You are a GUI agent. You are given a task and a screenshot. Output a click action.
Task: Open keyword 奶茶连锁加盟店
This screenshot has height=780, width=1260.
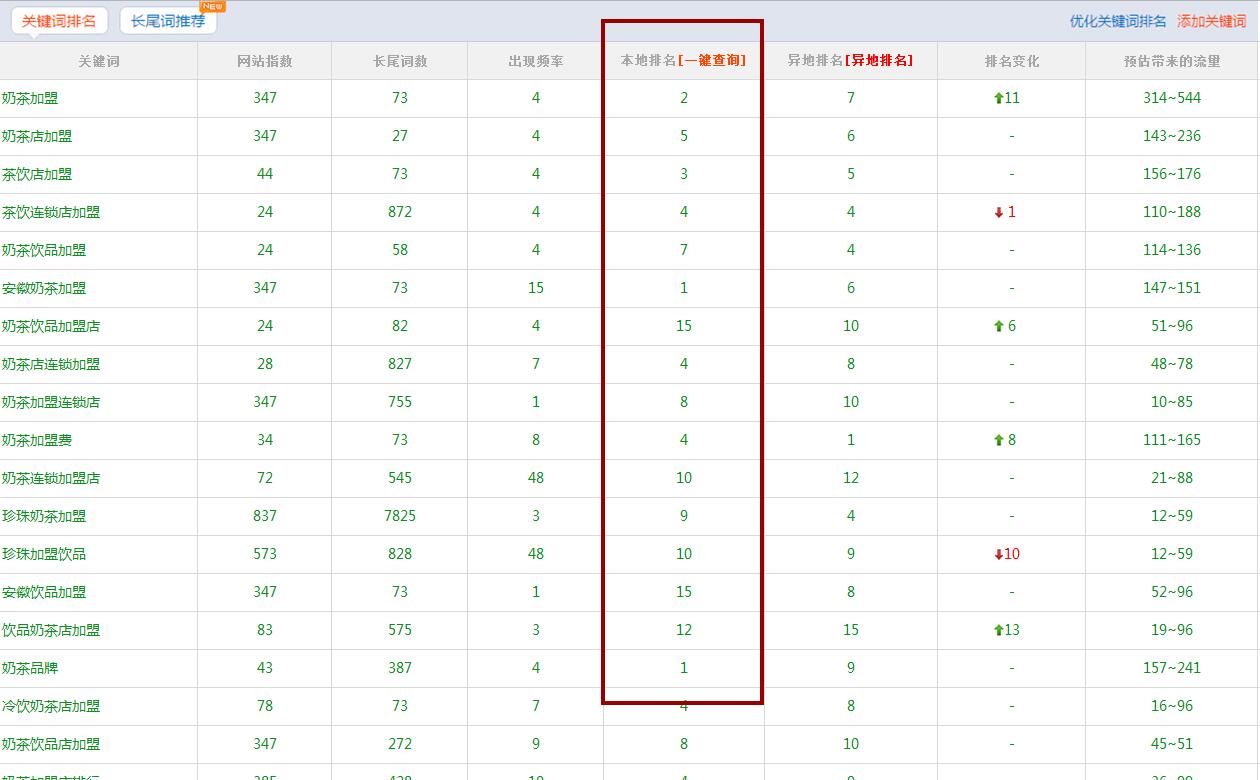tap(51, 478)
